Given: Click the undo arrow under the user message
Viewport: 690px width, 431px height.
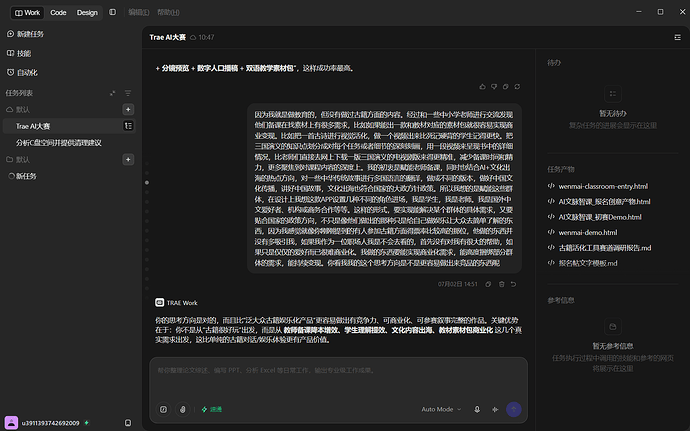Looking at the screenshot, I should pos(514,284).
